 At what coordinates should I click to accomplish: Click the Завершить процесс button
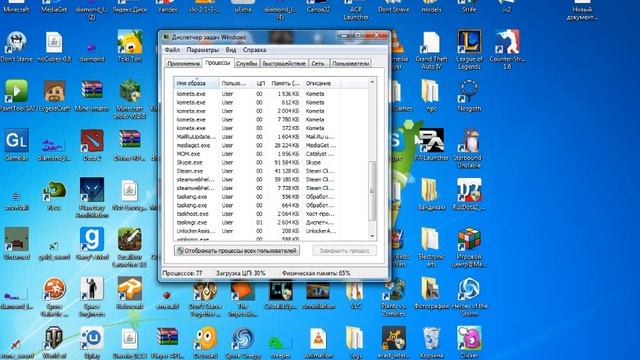345,251
